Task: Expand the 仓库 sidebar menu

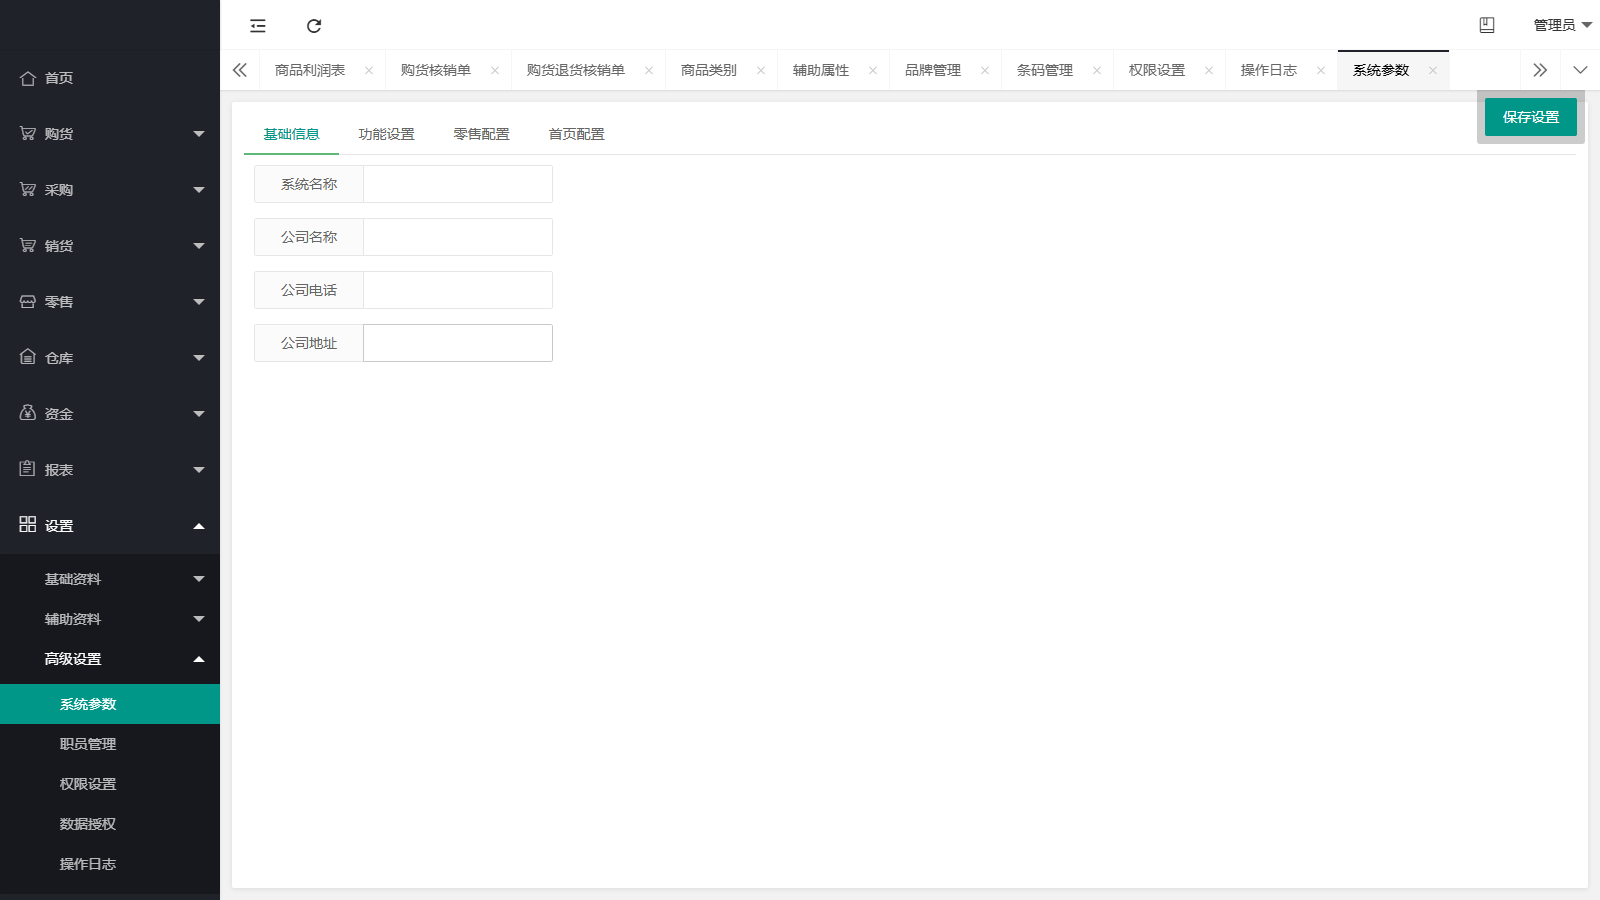Action: click(x=110, y=358)
